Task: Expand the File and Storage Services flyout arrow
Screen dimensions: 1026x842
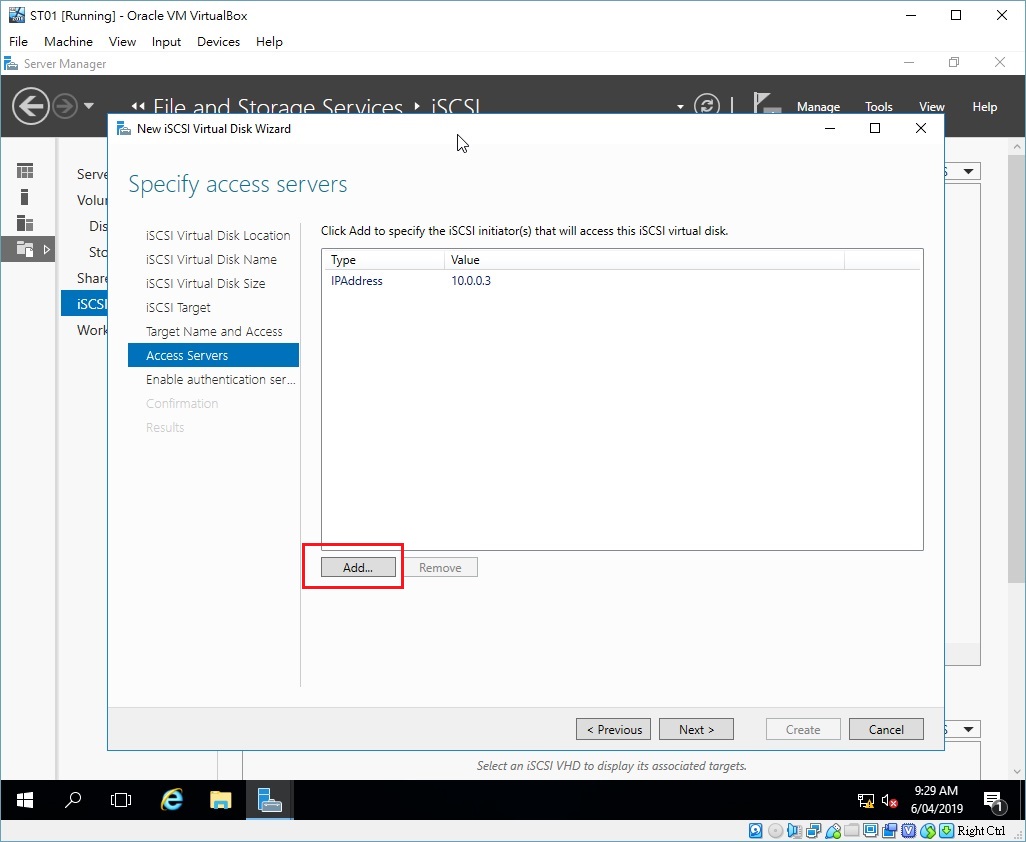Action: coord(47,249)
